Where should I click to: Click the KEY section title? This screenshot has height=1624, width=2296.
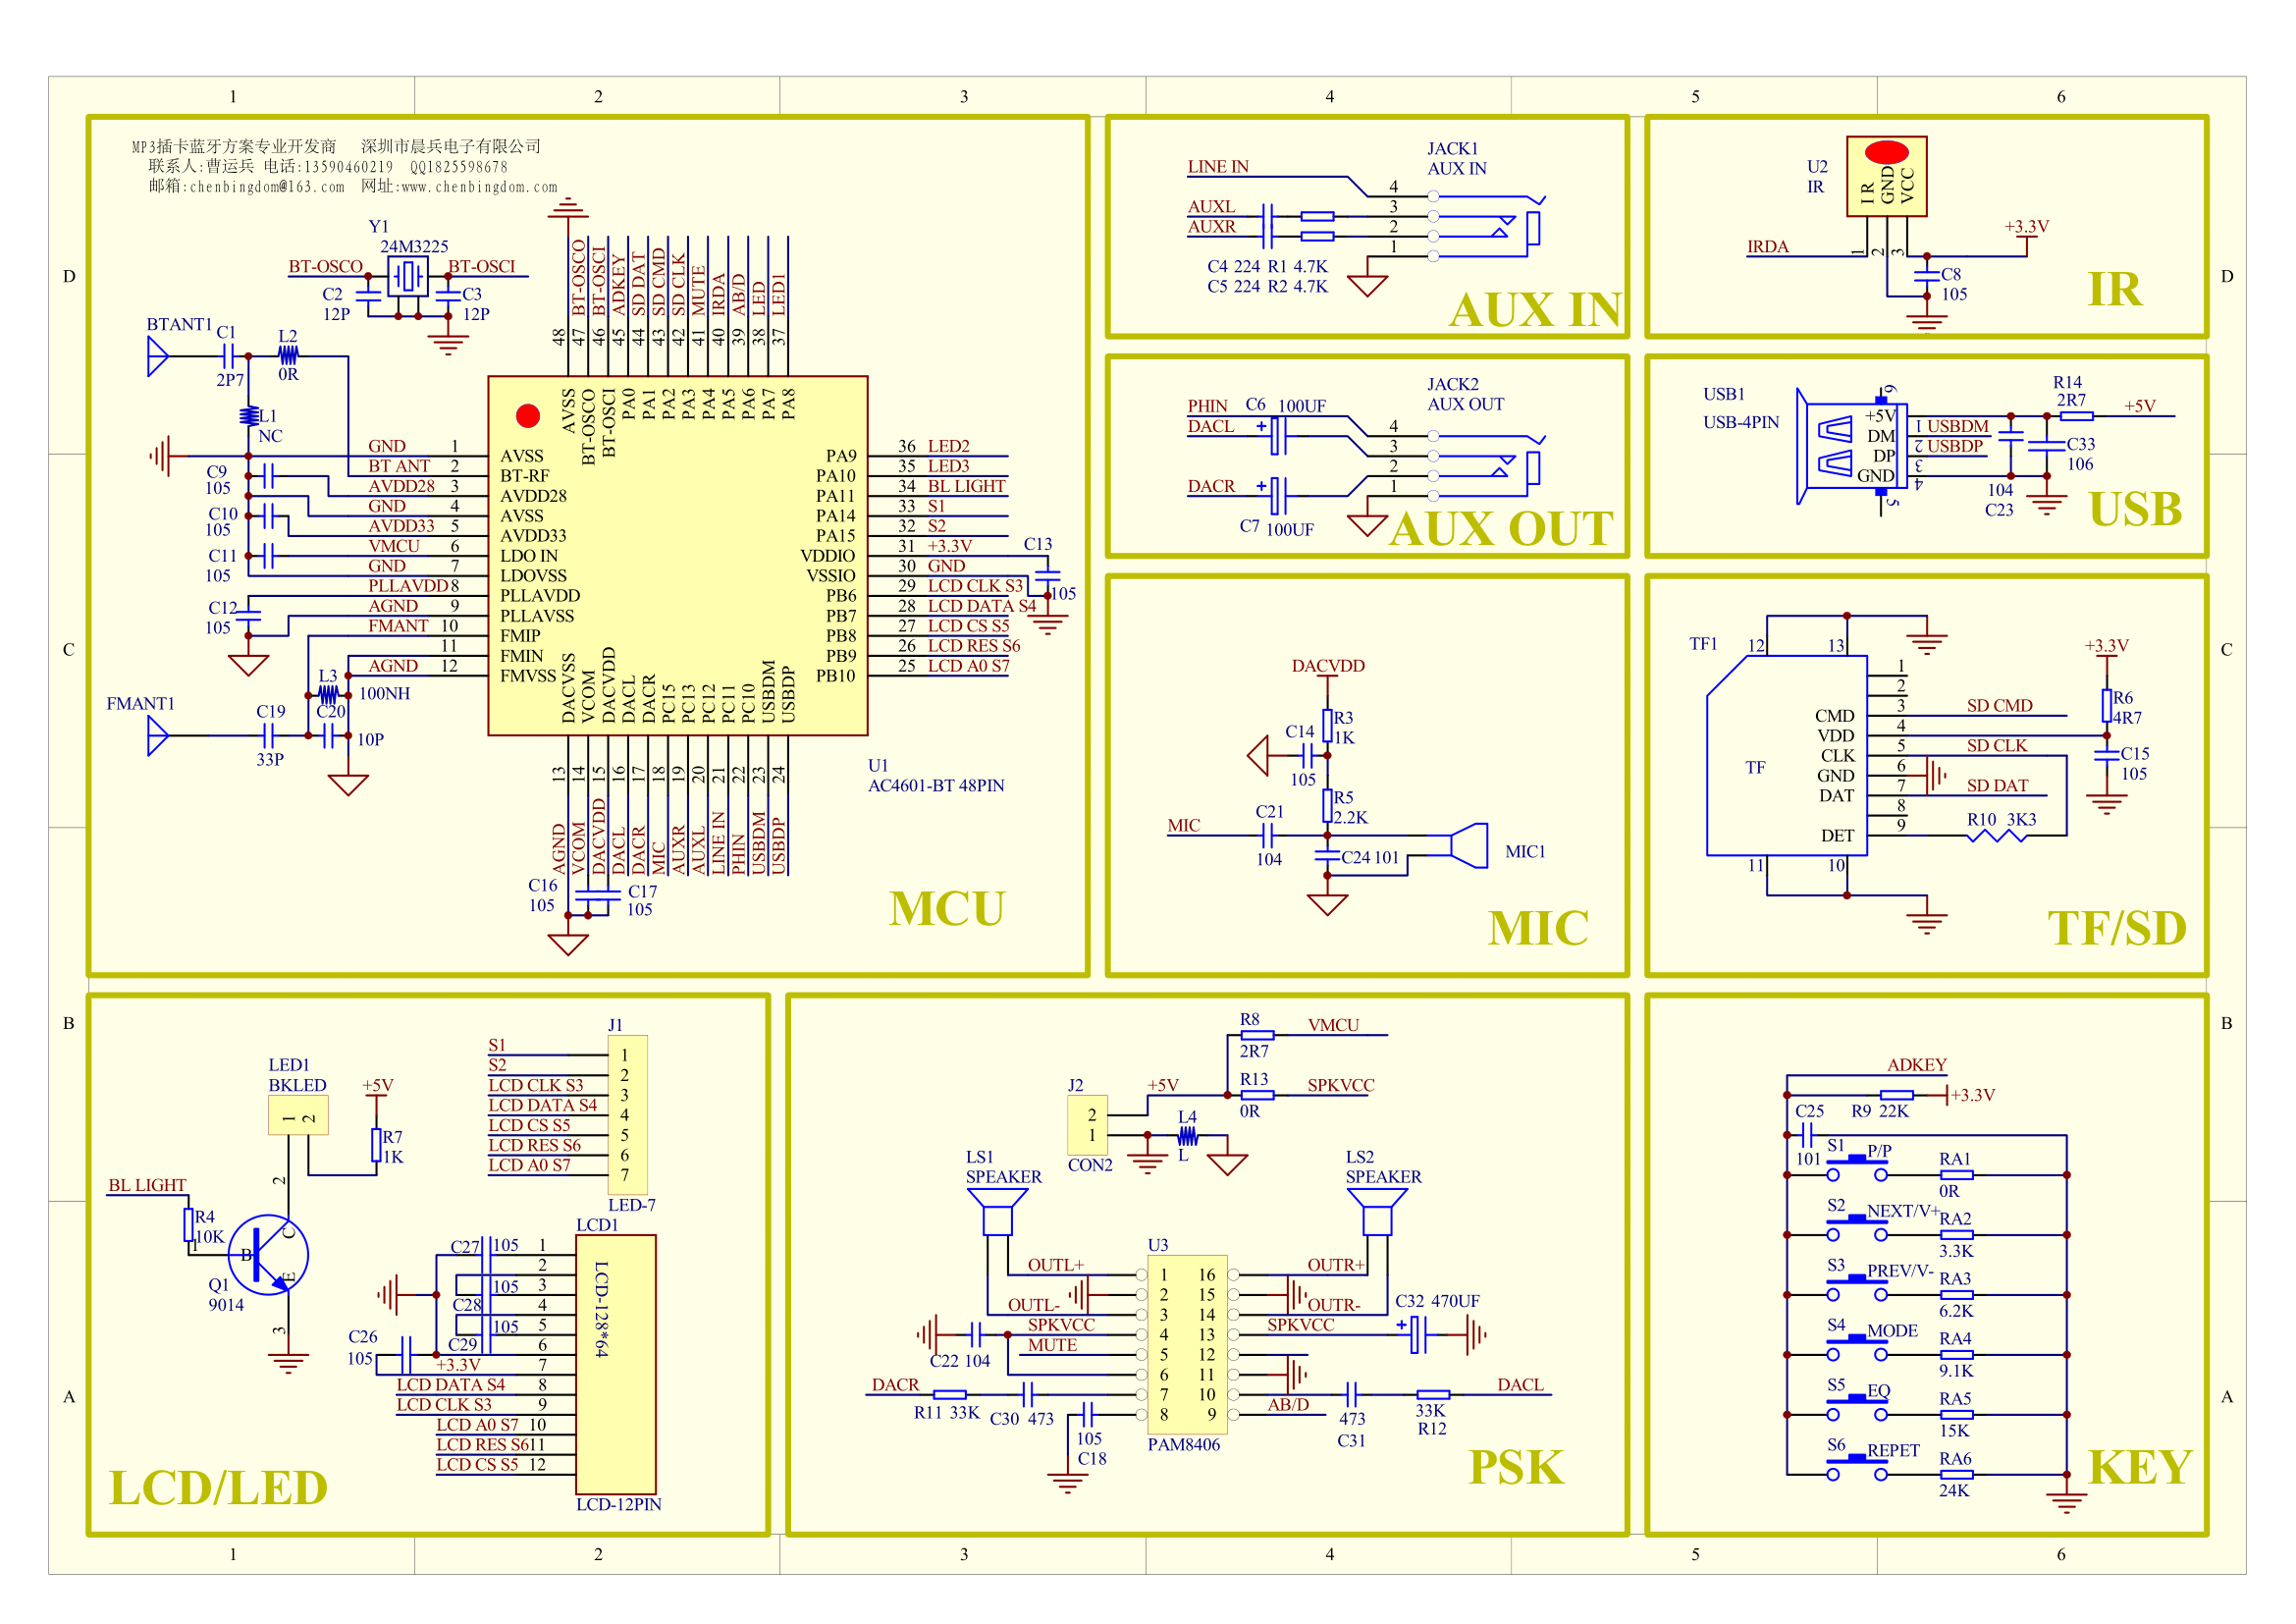pos(2139,1468)
